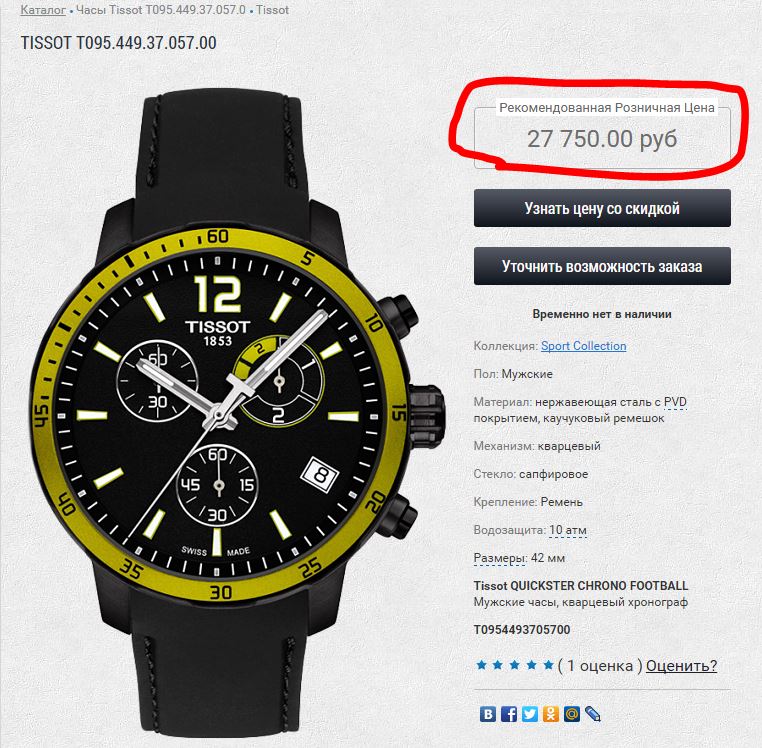762x748 pixels.
Task: Choose the third rating star
Action: coord(515,664)
